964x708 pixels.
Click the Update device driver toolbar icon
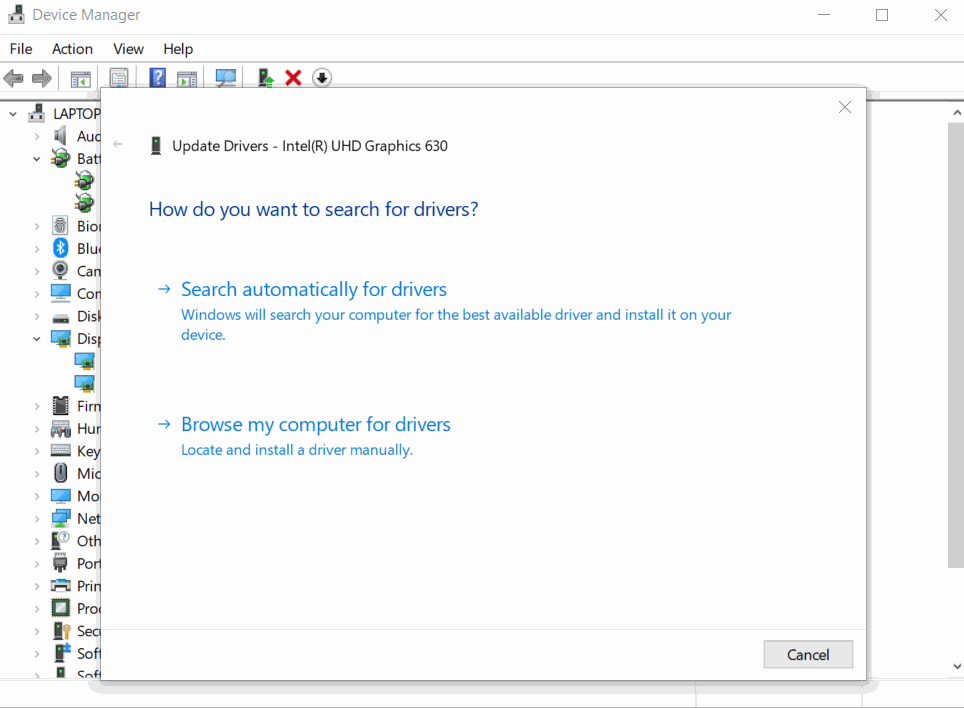[264, 77]
